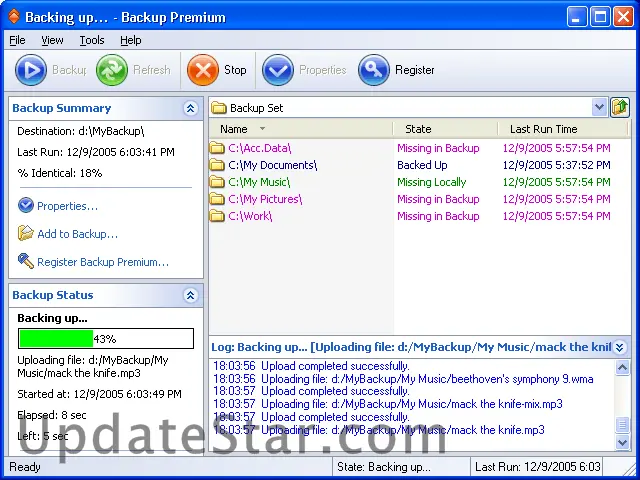Click the Destination: d:\MyBackup\ text
Viewport: 640px width, 480px height.
tap(80, 131)
